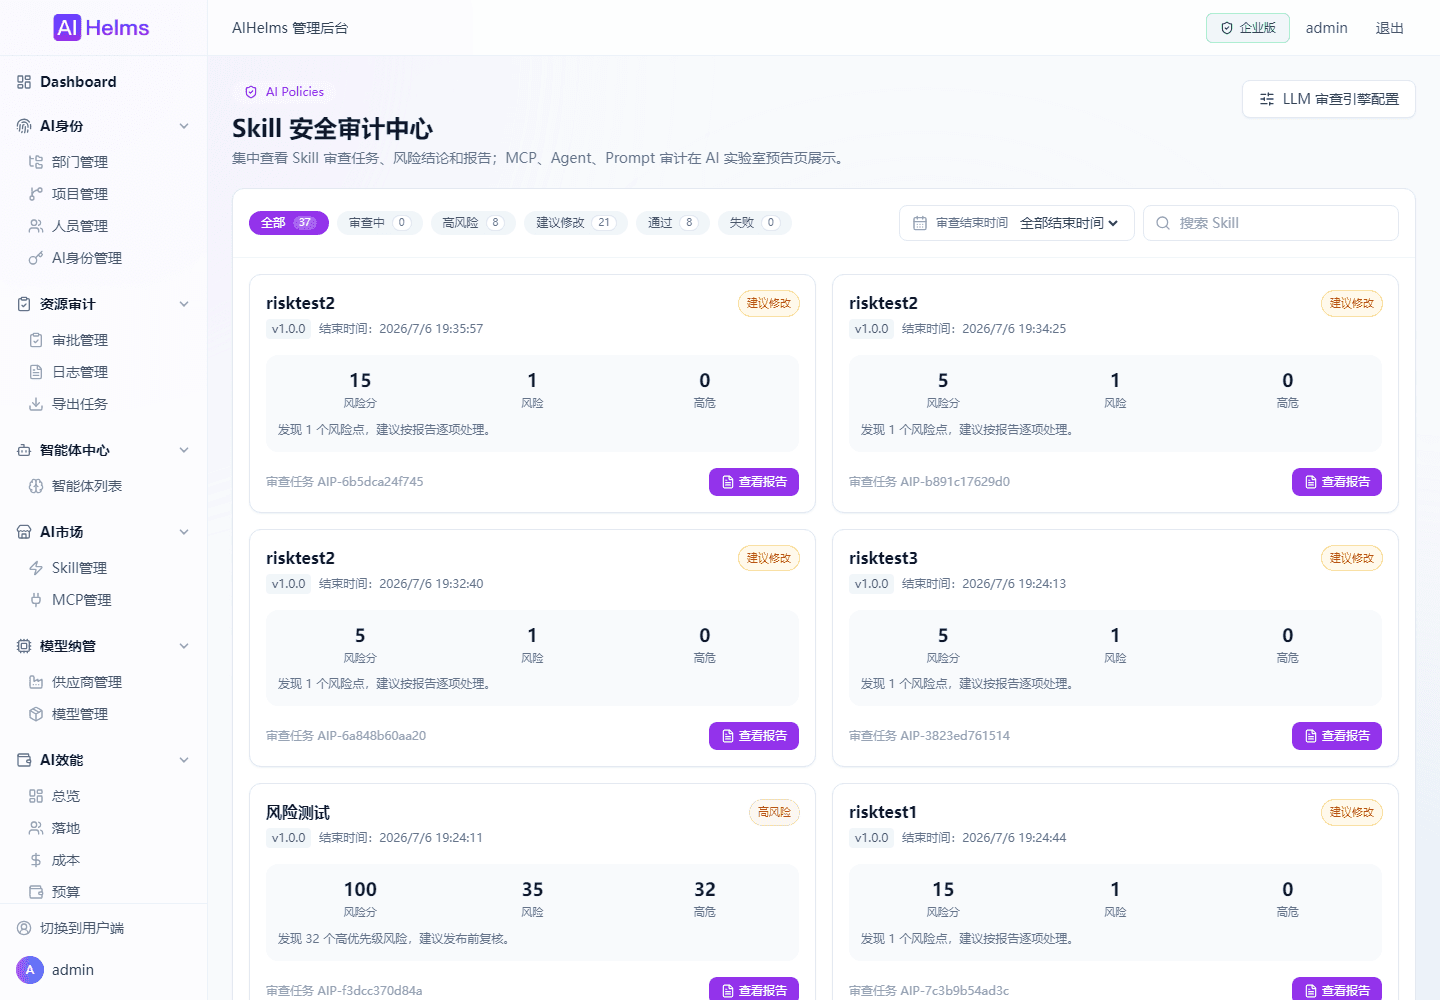Click the AI身份 fingerprint icon
The height and width of the screenshot is (1000, 1440).
pos(24,126)
